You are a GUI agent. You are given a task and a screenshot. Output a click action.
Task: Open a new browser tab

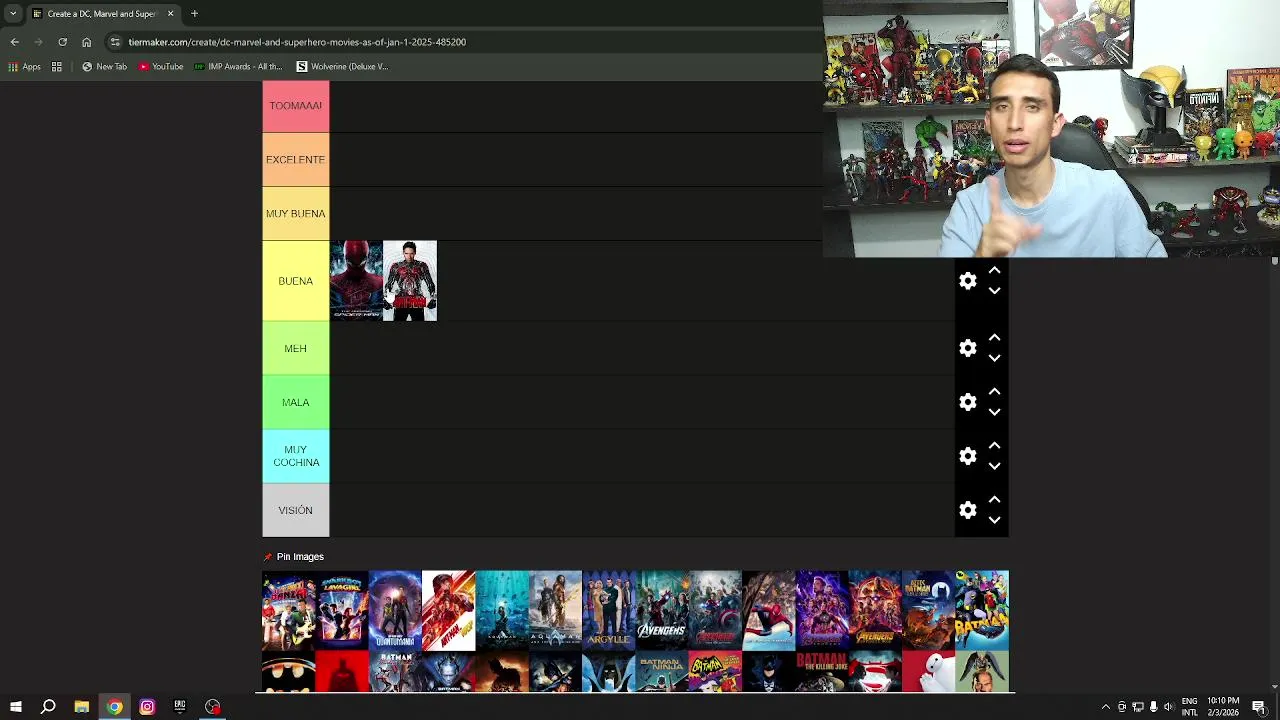coord(194,14)
